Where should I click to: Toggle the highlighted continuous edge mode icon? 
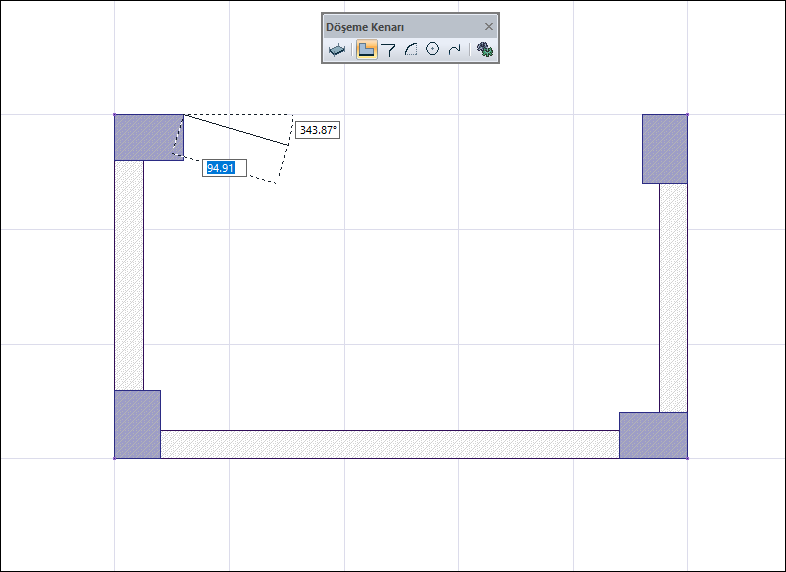(367, 50)
